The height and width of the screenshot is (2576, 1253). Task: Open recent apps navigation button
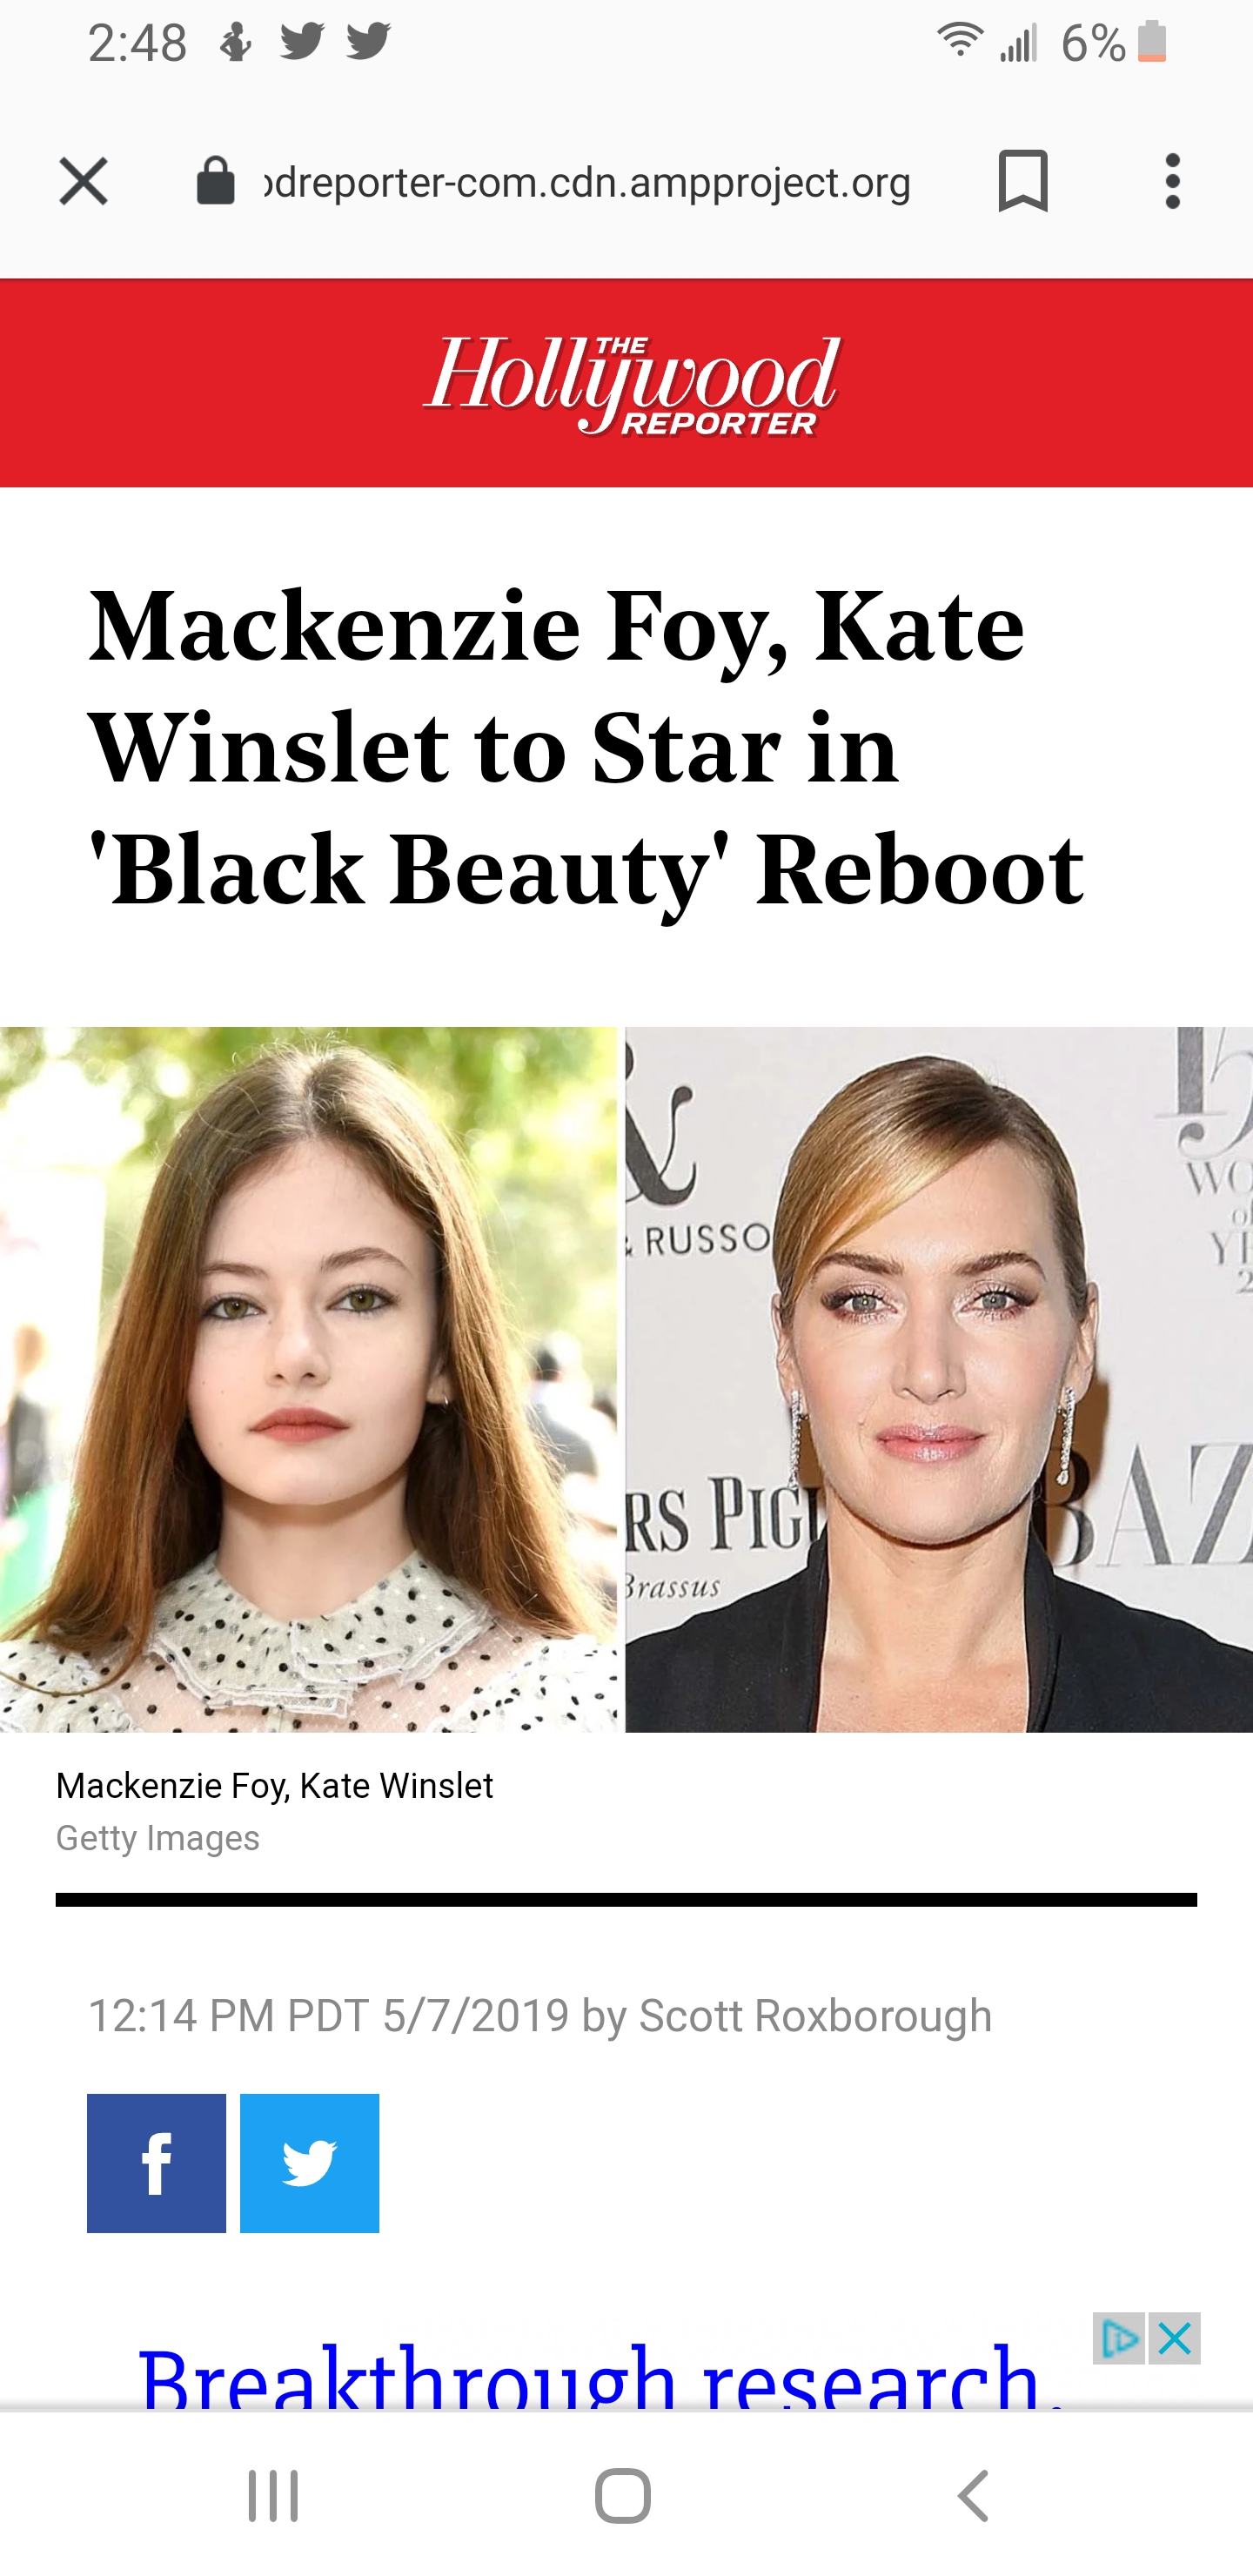point(273,2495)
